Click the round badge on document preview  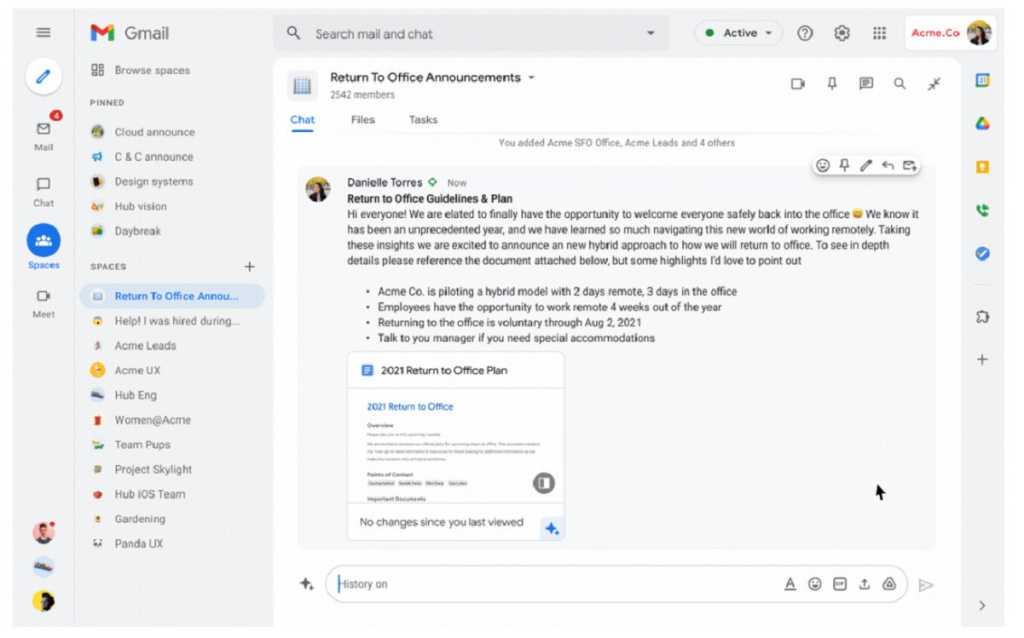click(544, 483)
